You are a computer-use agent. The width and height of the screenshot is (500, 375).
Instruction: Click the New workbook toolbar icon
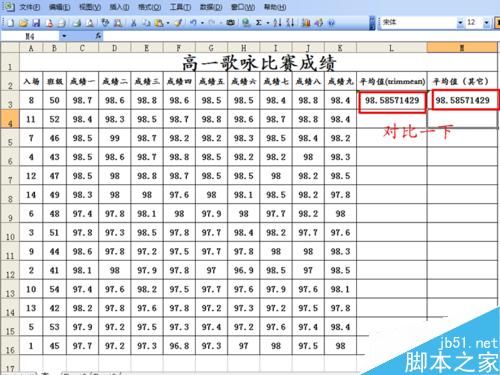click(x=11, y=23)
